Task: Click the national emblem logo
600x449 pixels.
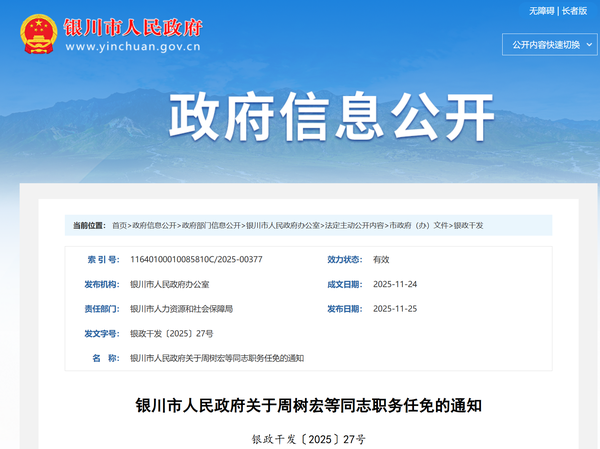Action: tap(36, 32)
